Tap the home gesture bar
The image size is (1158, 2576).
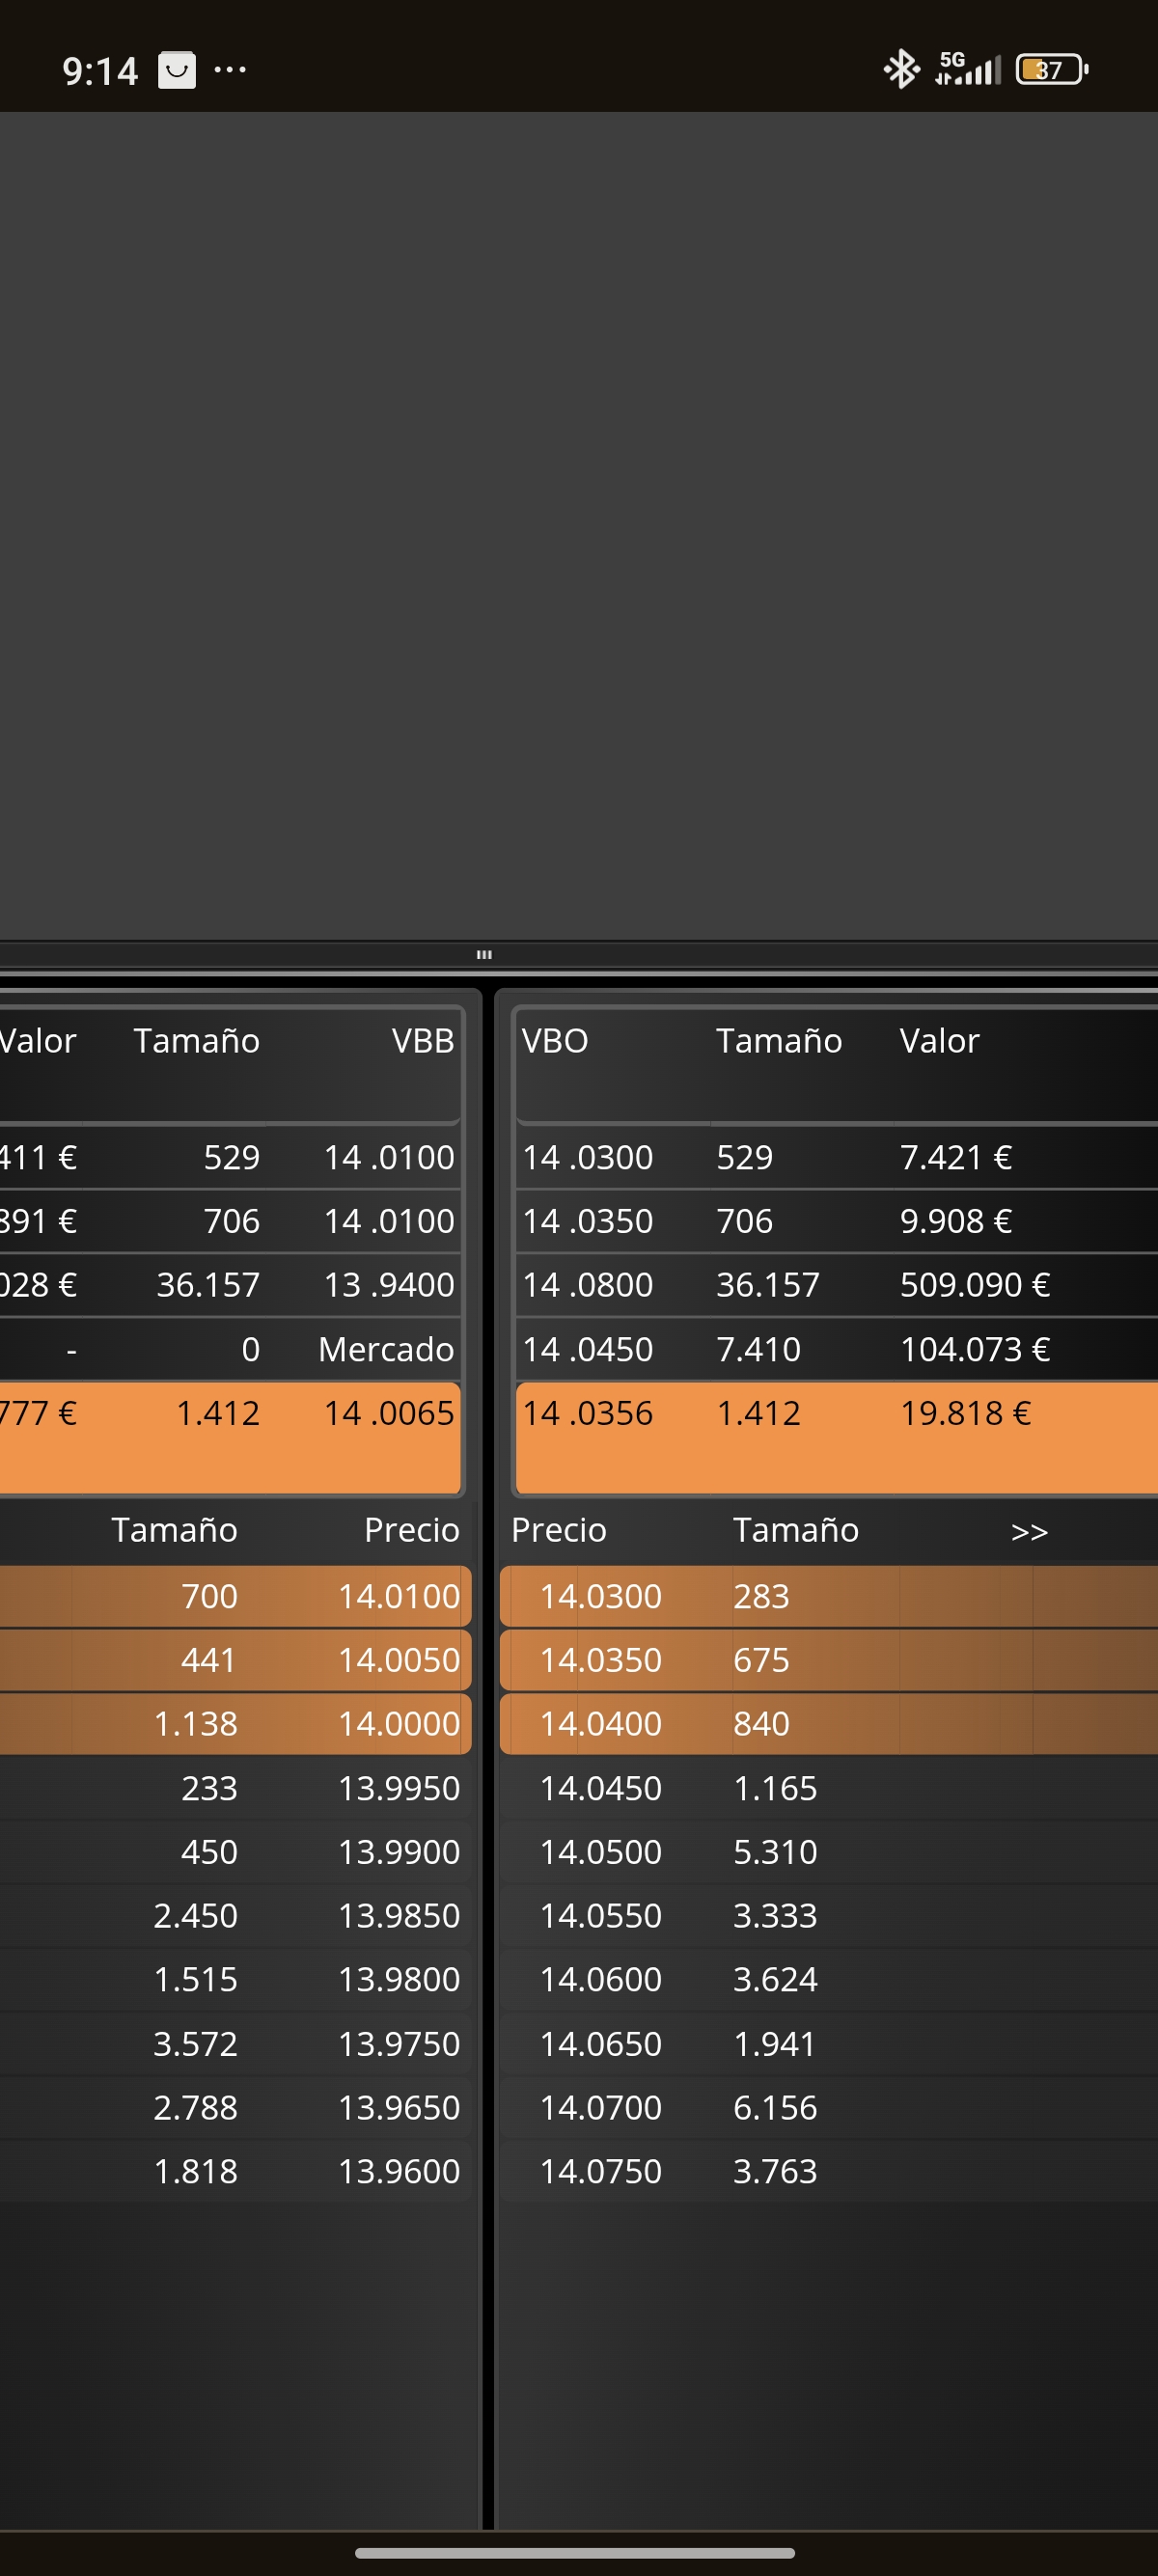(575, 2553)
